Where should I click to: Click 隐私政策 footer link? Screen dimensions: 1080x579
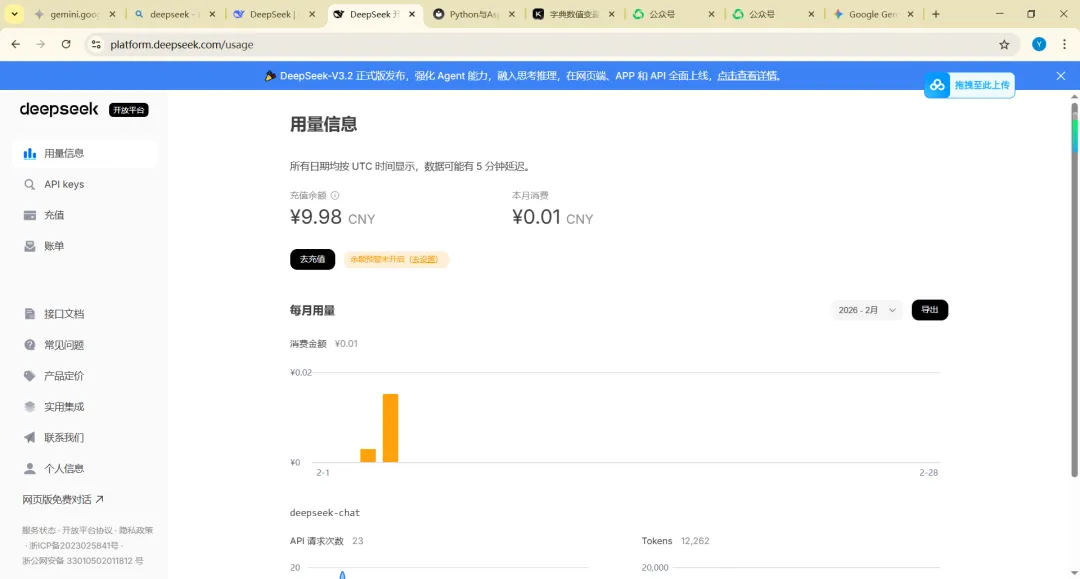point(136,531)
